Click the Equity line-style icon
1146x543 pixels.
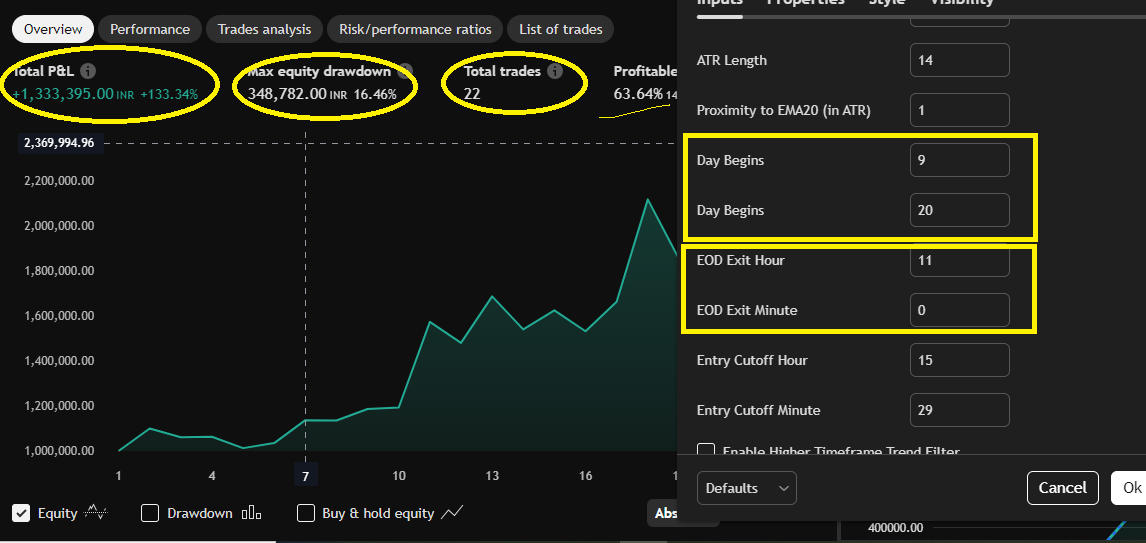(96, 513)
